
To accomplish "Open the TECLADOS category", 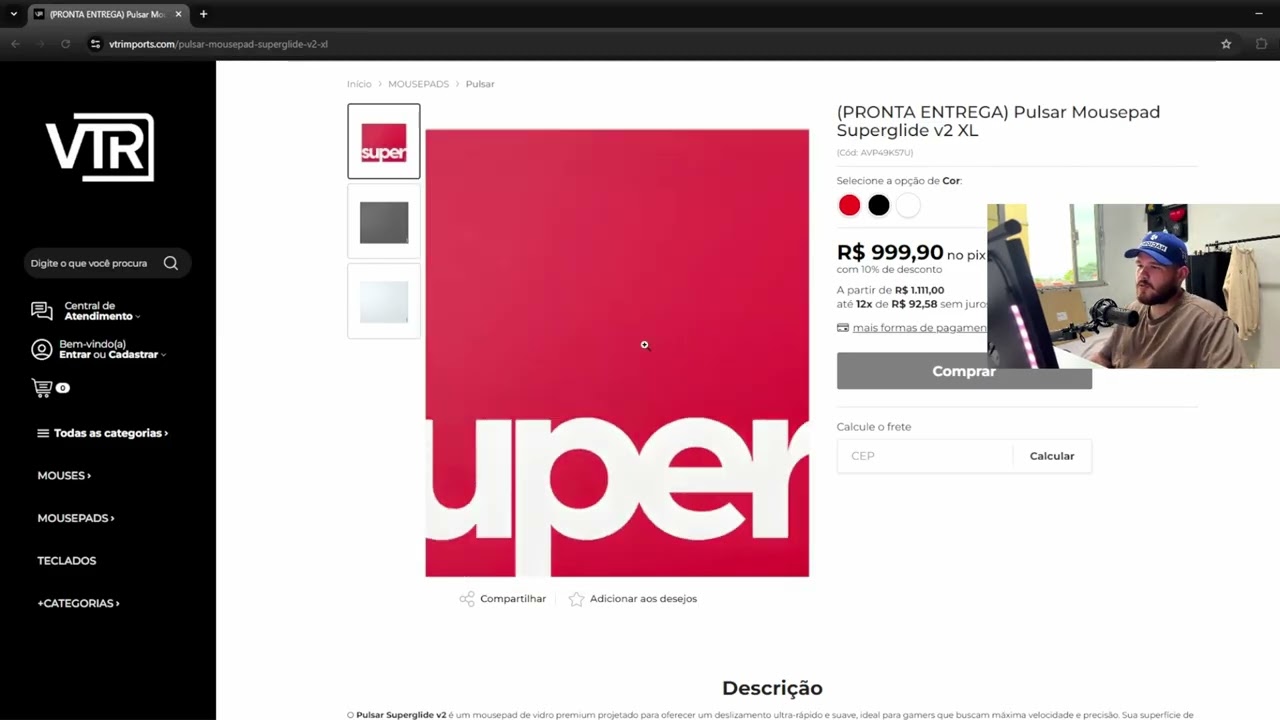I will (67, 560).
